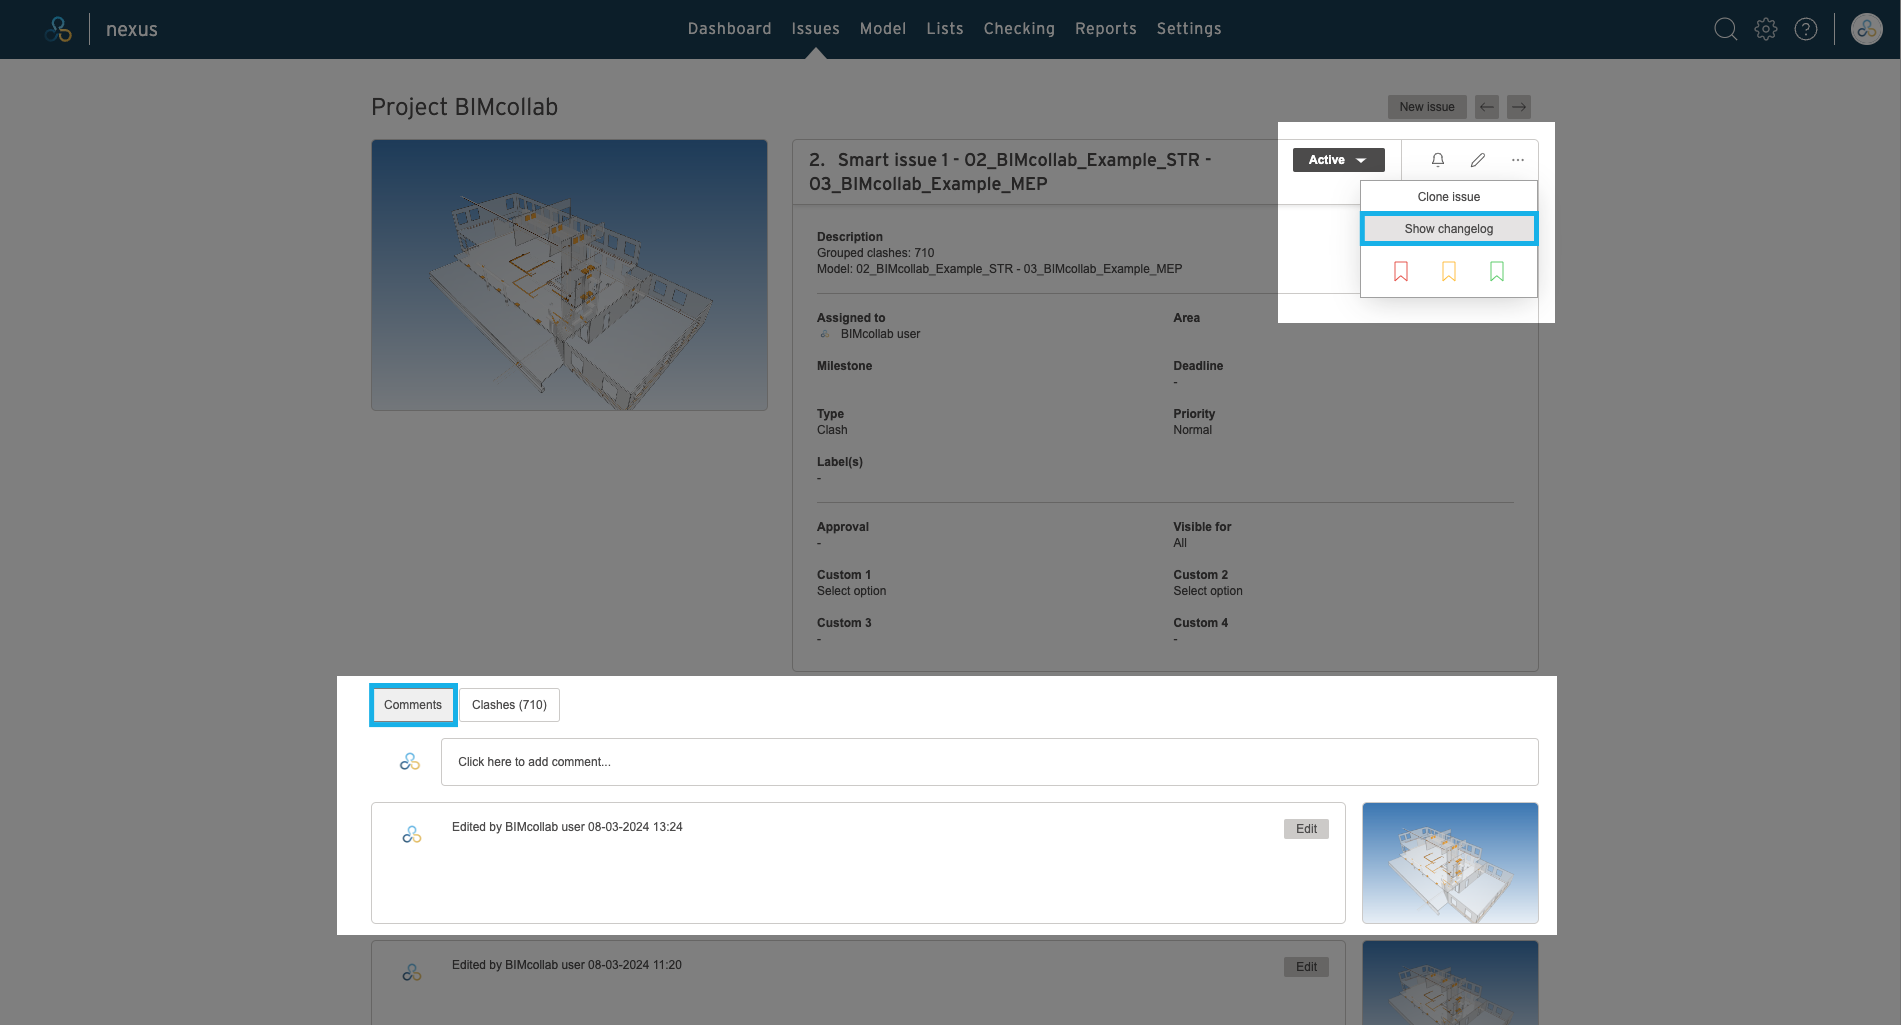Open the user profile avatar
The width and height of the screenshot is (1901, 1025).
coord(1867,29)
